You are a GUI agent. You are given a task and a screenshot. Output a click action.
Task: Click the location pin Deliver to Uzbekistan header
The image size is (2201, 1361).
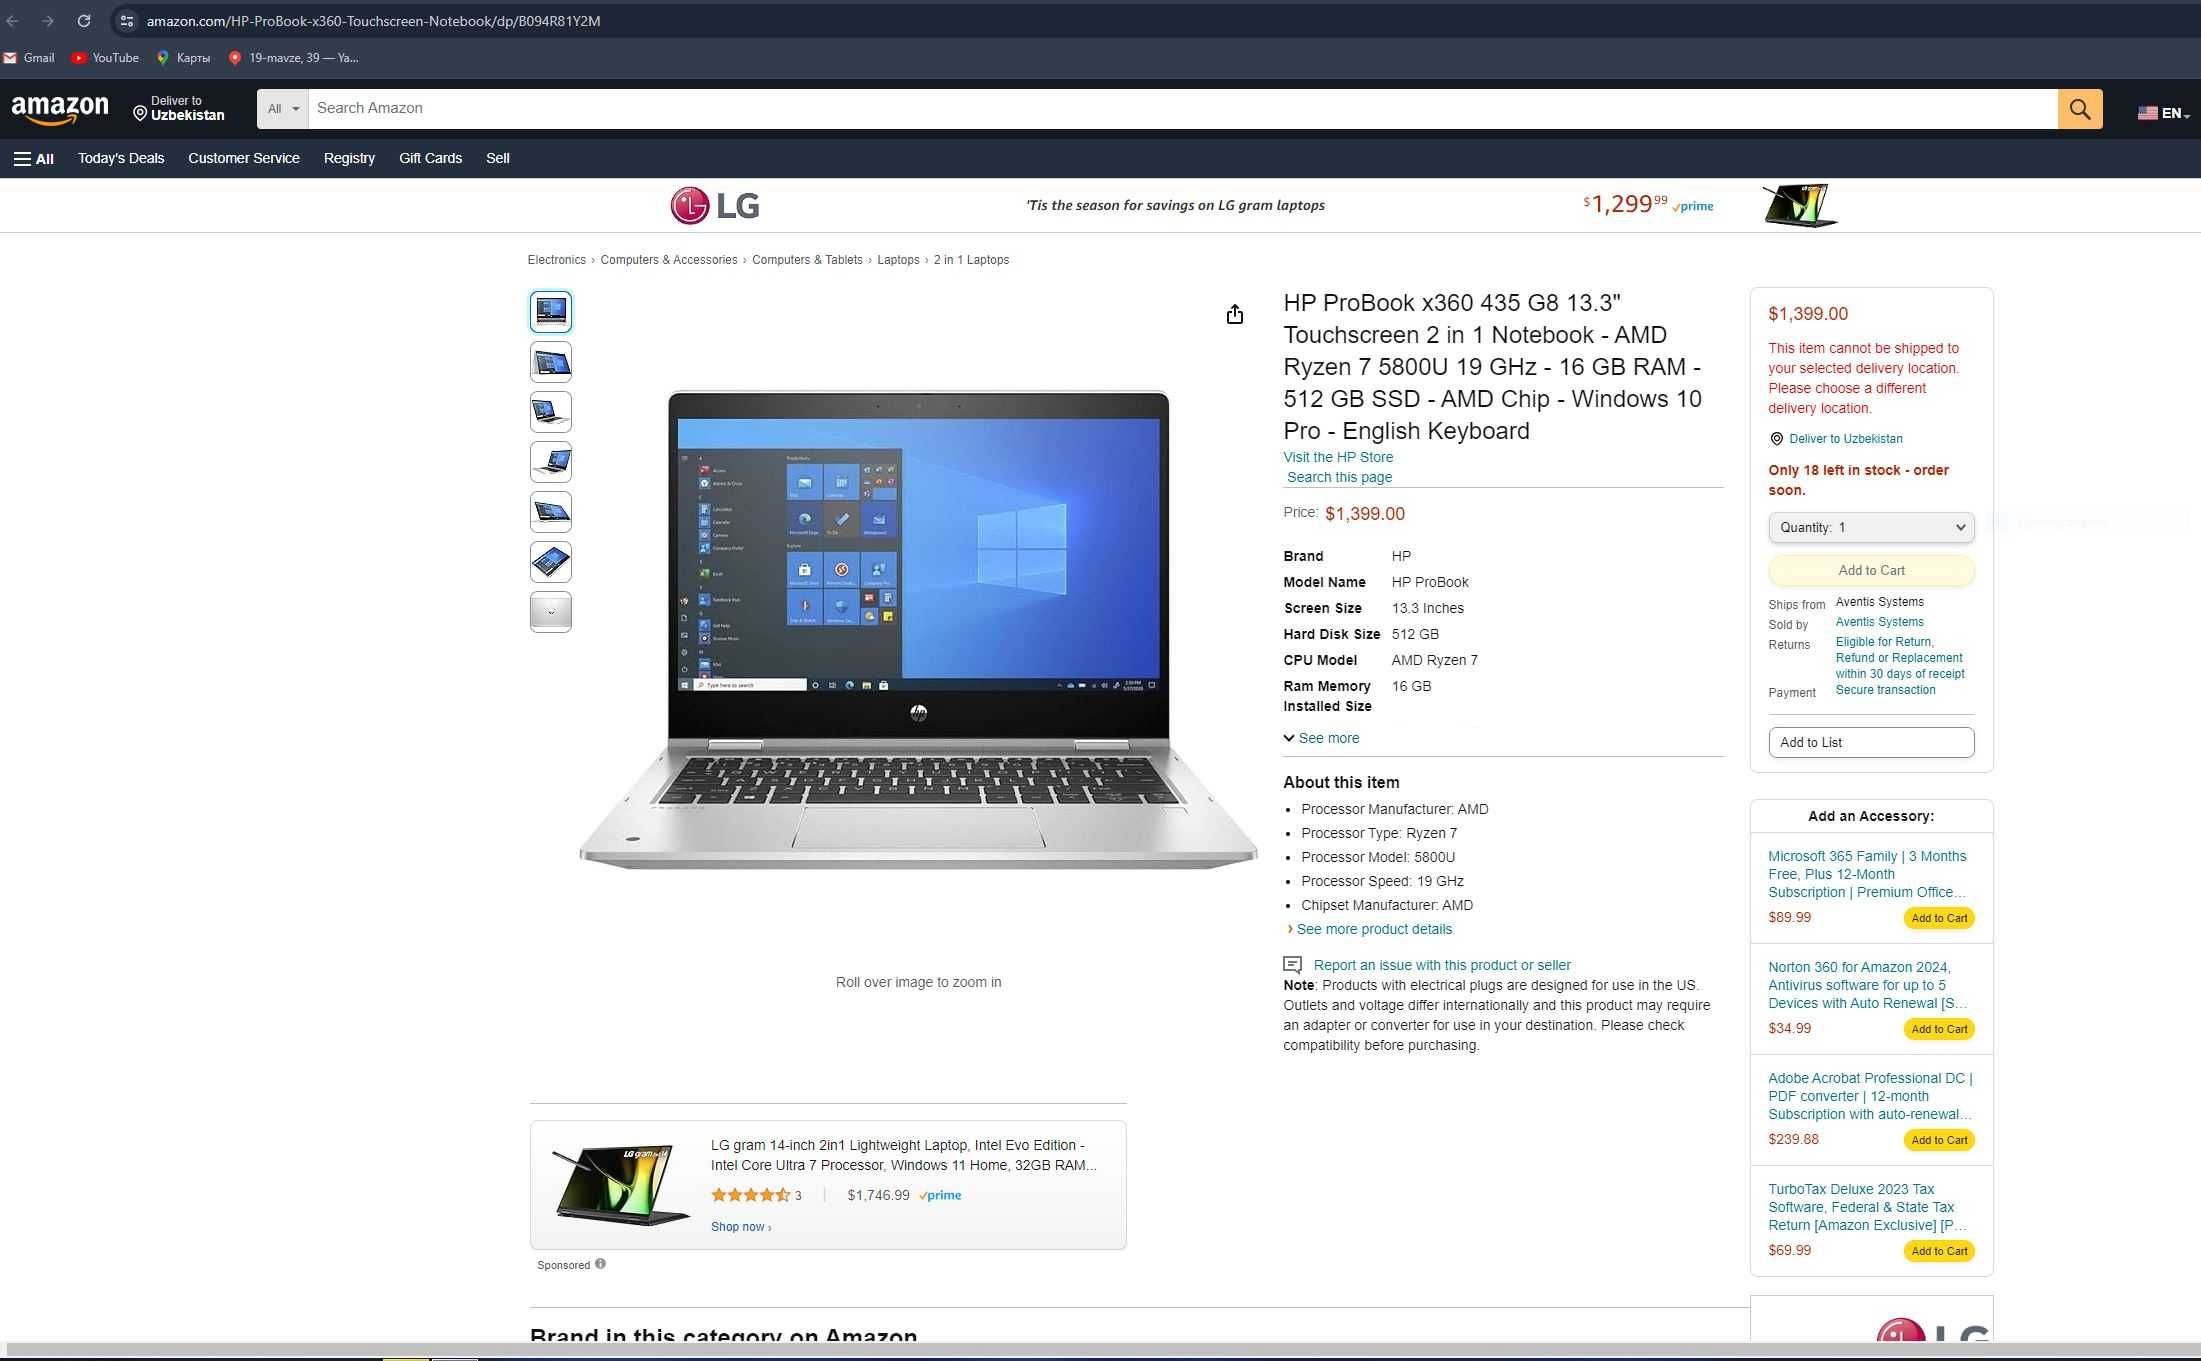click(179, 109)
